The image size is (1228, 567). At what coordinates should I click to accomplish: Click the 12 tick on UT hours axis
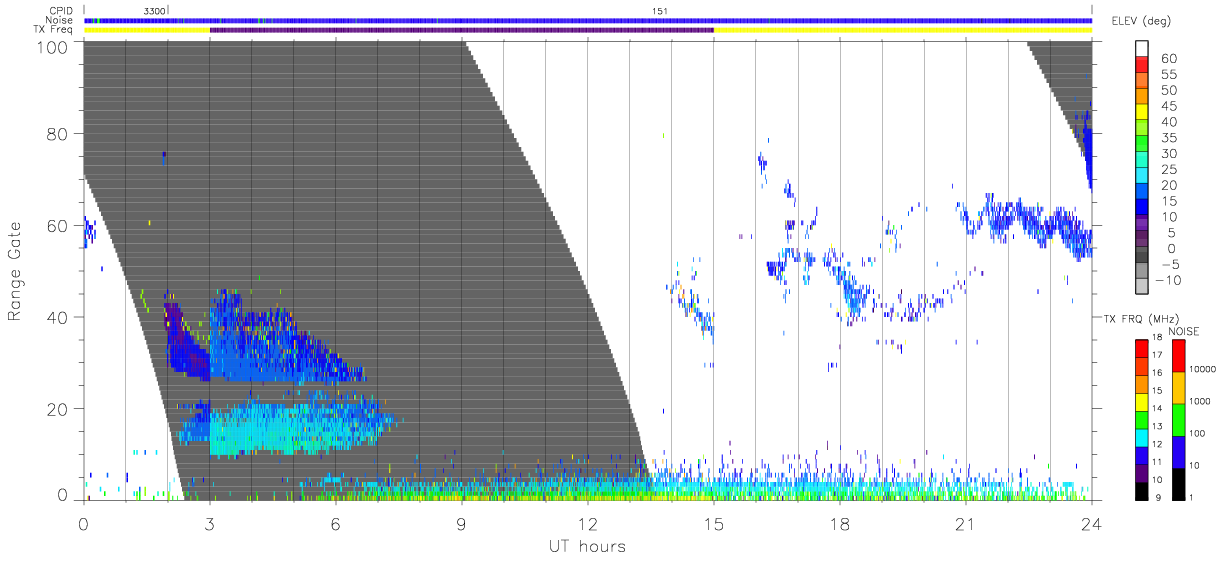[x=587, y=524]
